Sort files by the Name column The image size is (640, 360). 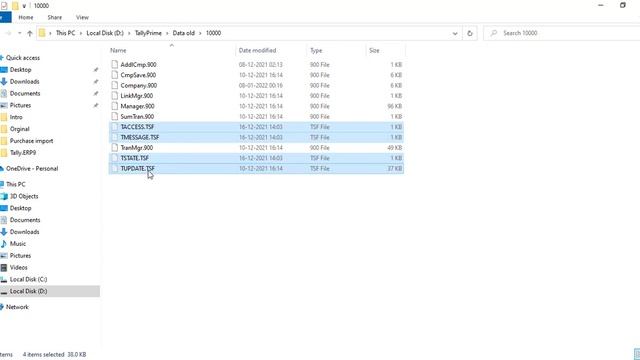tap(118, 50)
